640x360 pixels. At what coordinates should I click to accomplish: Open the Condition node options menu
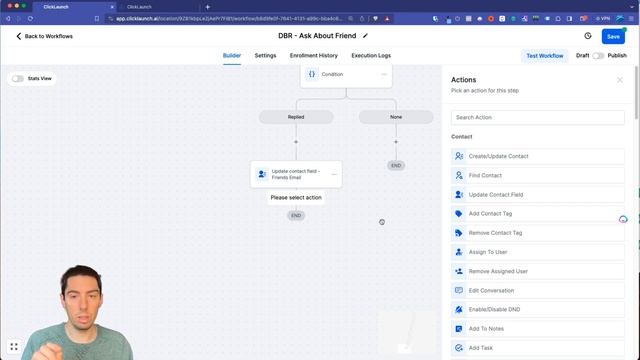click(x=384, y=74)
